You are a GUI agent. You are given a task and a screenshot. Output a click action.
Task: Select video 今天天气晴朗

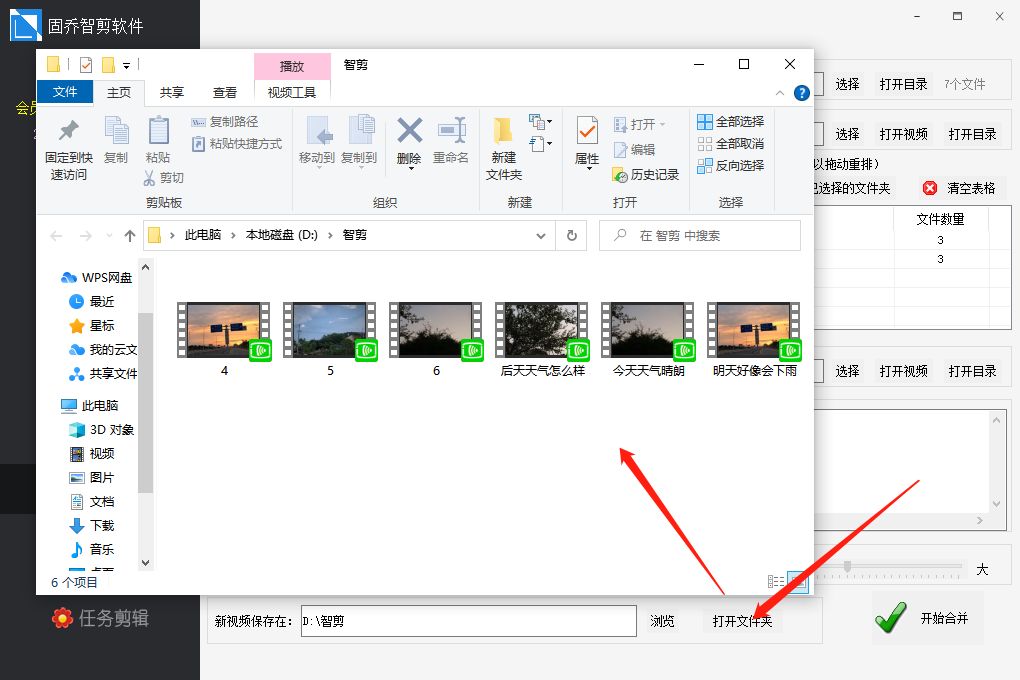tap(649, 340)
